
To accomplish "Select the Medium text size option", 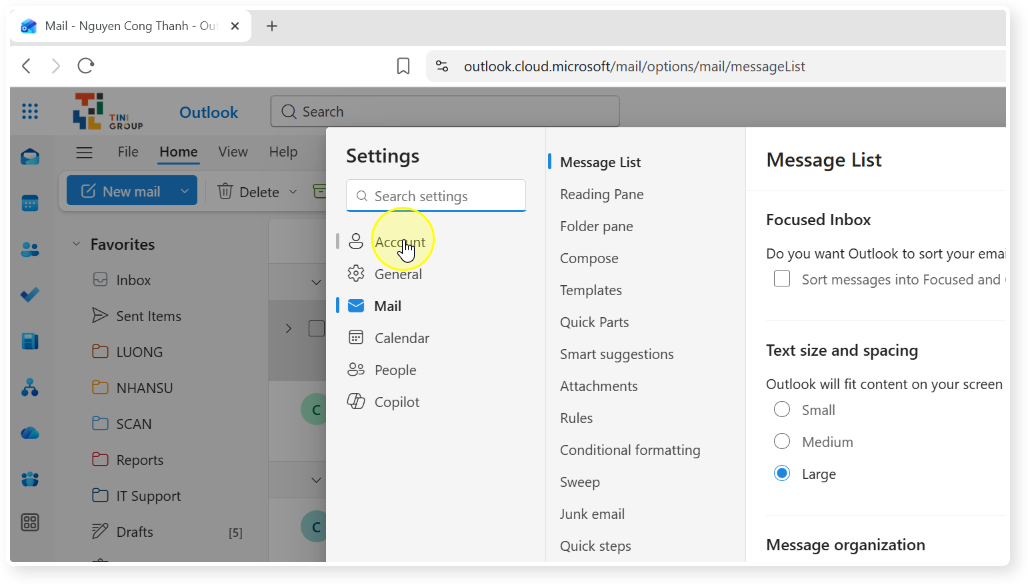I will click(x=781, y=442).
